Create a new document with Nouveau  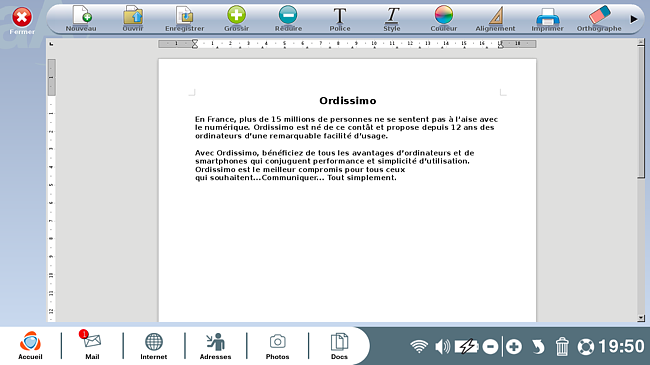(81, 19)
